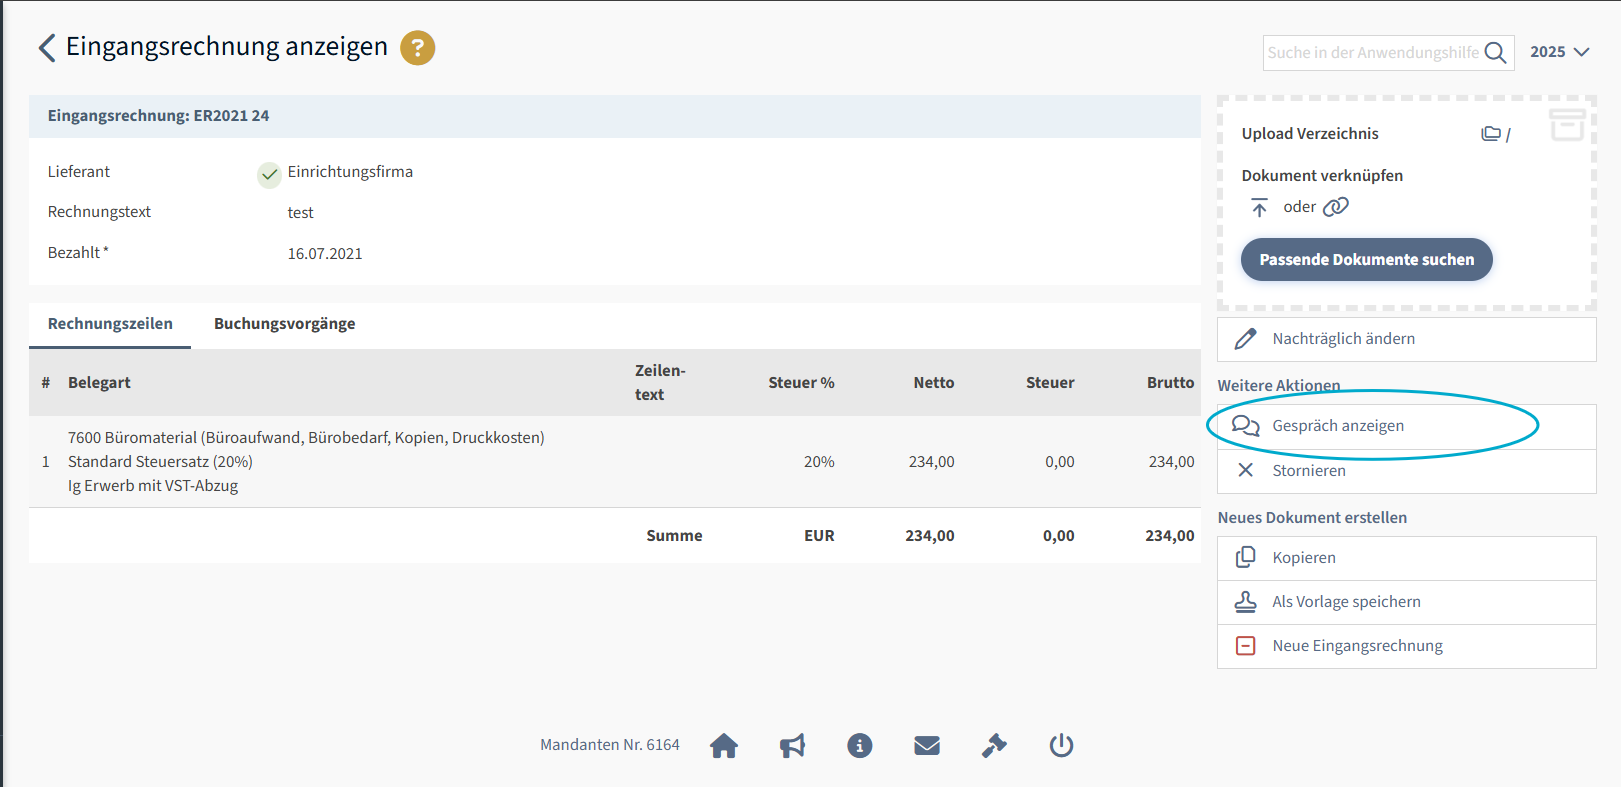This screenshot has width=1621, height=787.
Task: Expand the 2025 year dropdown
Action: point(1559,52)
